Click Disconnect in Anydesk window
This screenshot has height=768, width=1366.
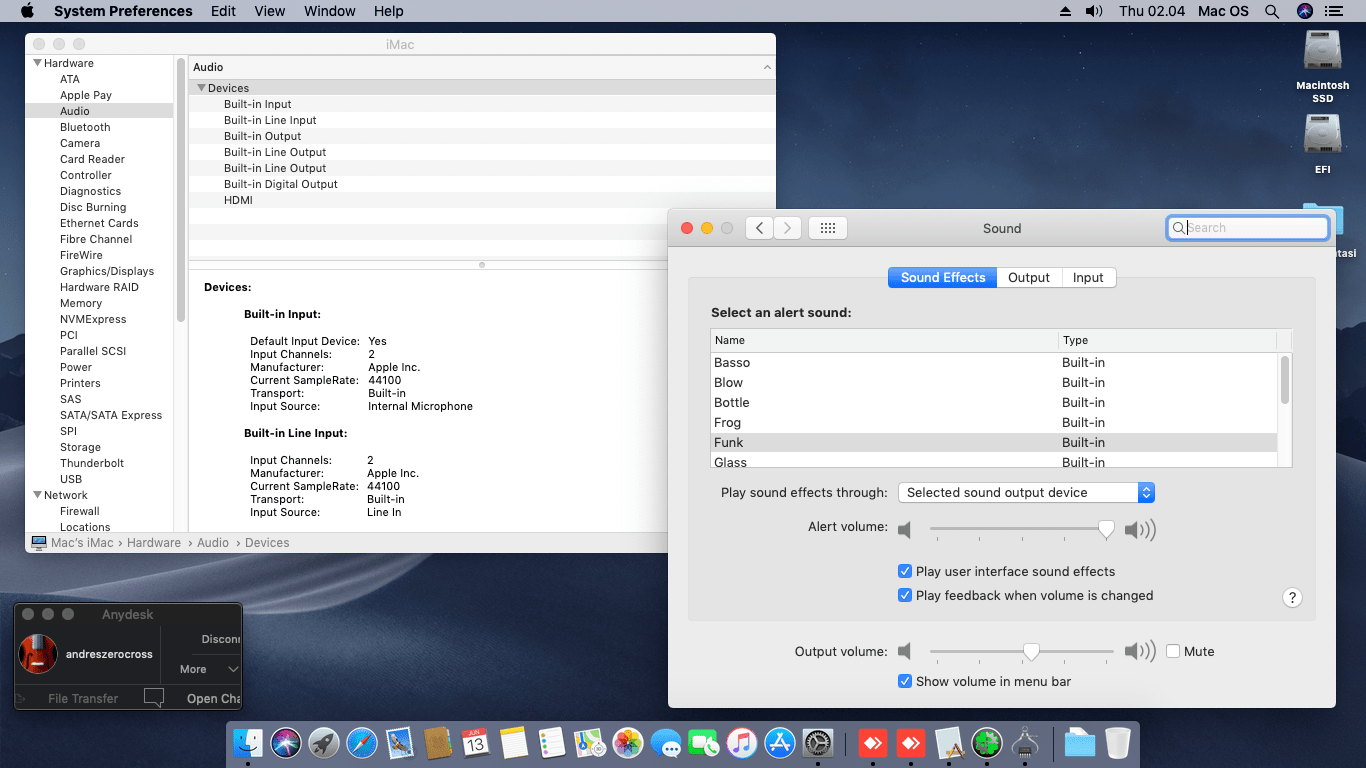pyautogui.click(x=220, y=639)
